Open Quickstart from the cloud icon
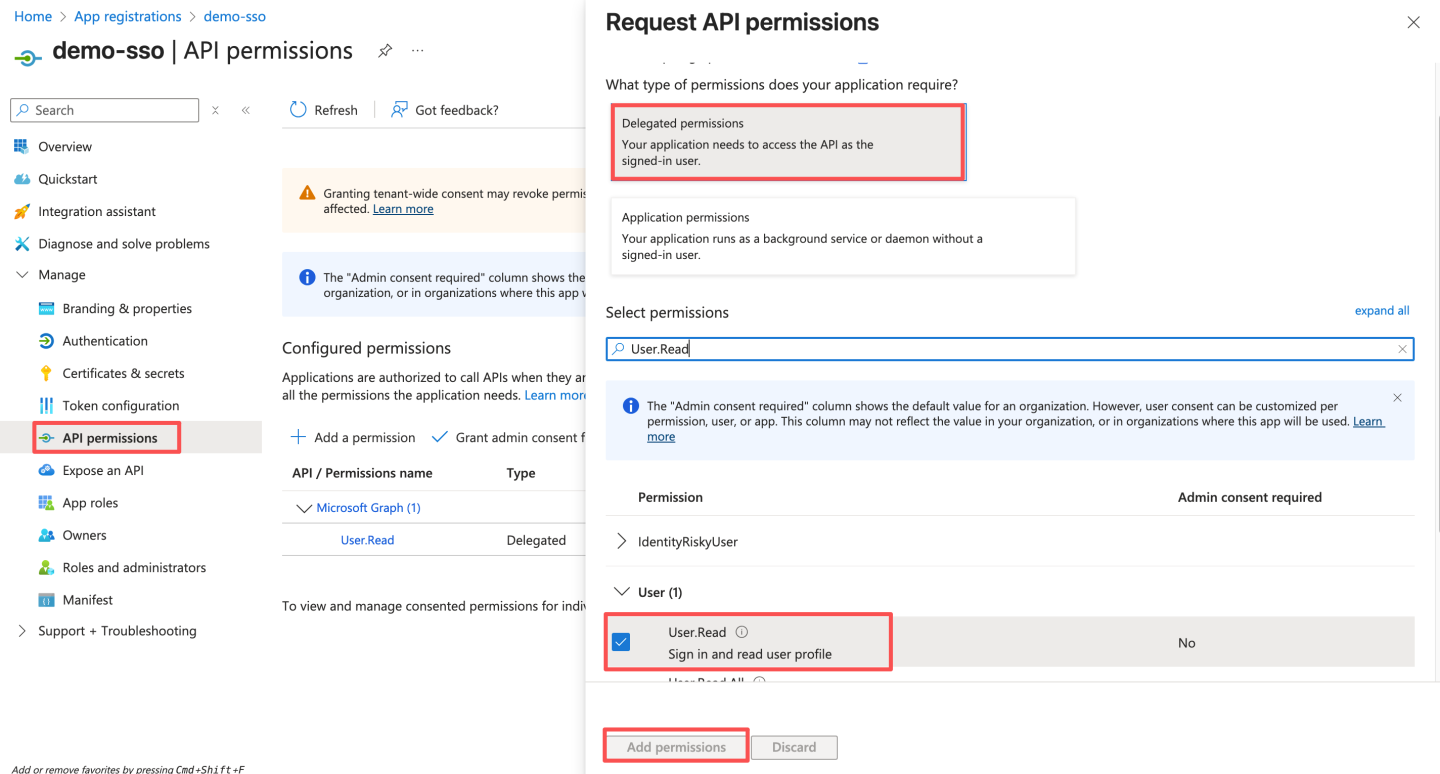The height and width of the screenshot is (774, 1440). (21, 179)
